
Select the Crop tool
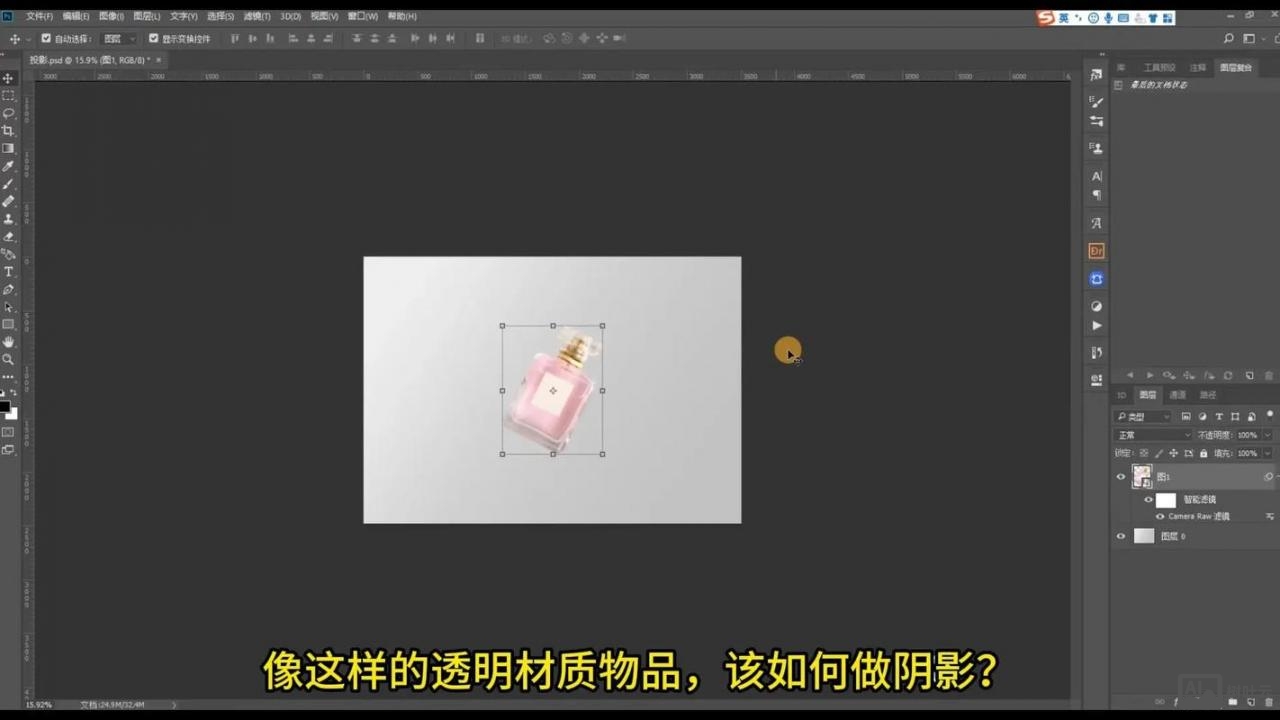8,131
